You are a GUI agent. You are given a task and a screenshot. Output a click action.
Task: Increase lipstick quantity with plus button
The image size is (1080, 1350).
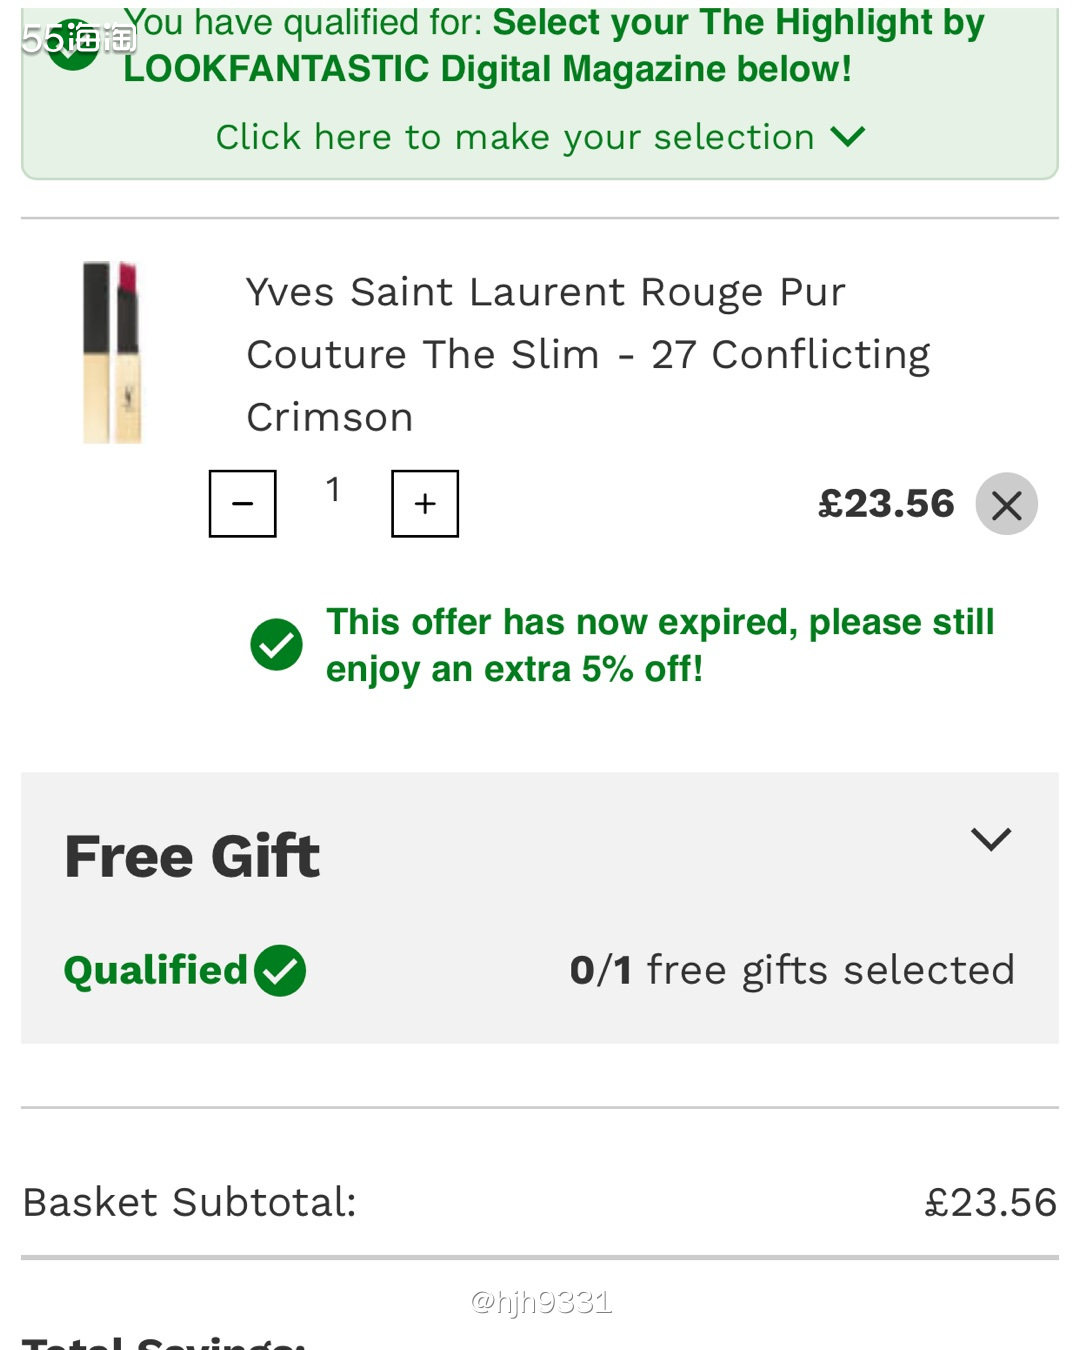tap(425, 504)
